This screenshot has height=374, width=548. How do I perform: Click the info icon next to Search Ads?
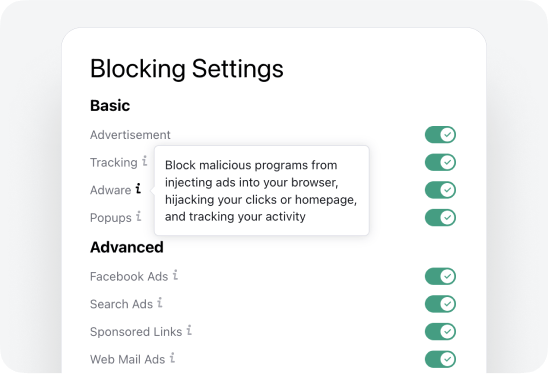[x=160, y=303]
